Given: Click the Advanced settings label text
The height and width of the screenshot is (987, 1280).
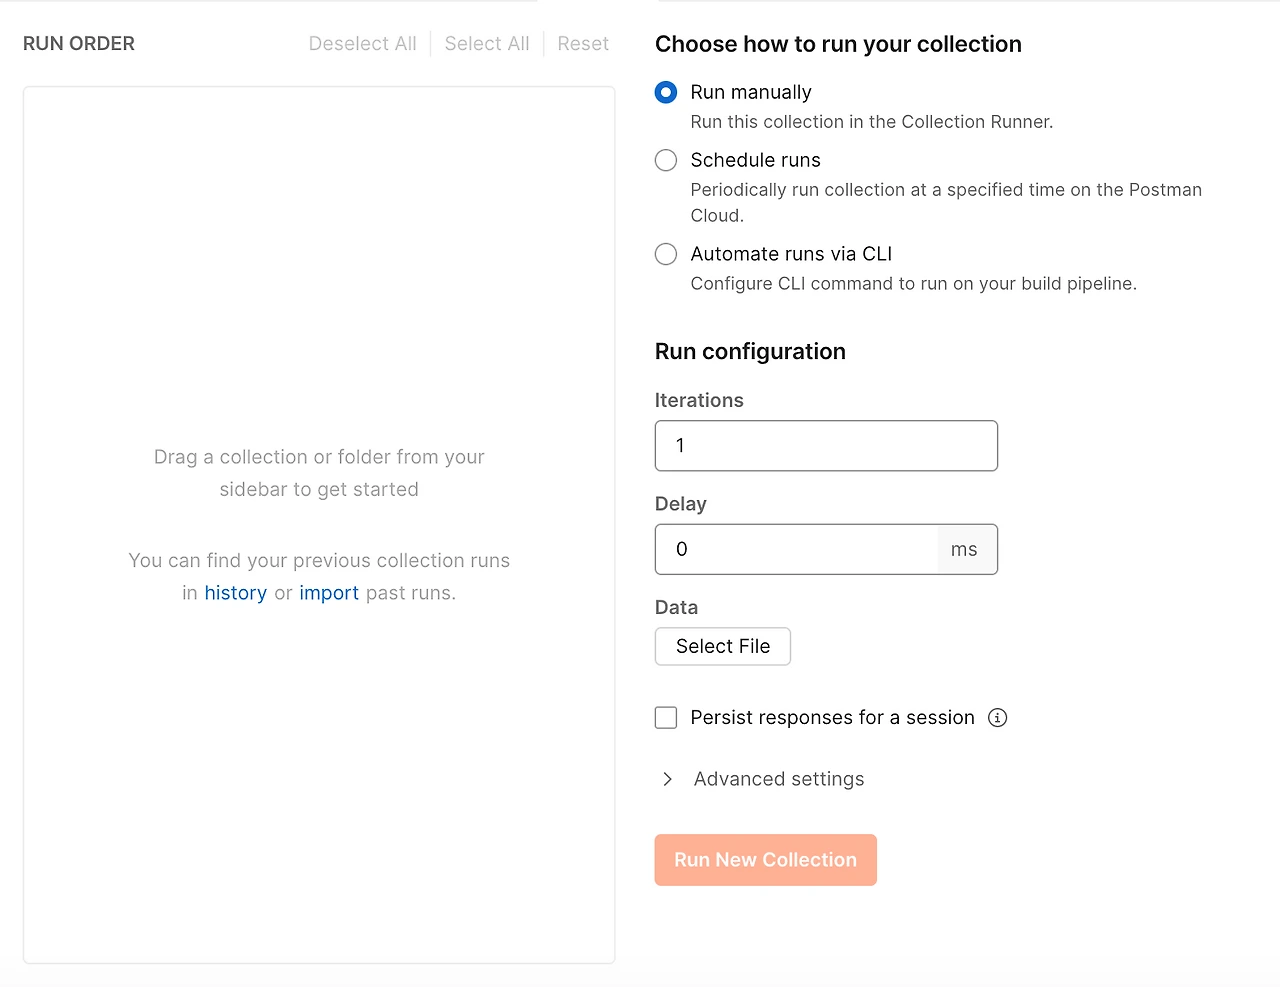Looking at the screenshot, I should pos(779,779).
